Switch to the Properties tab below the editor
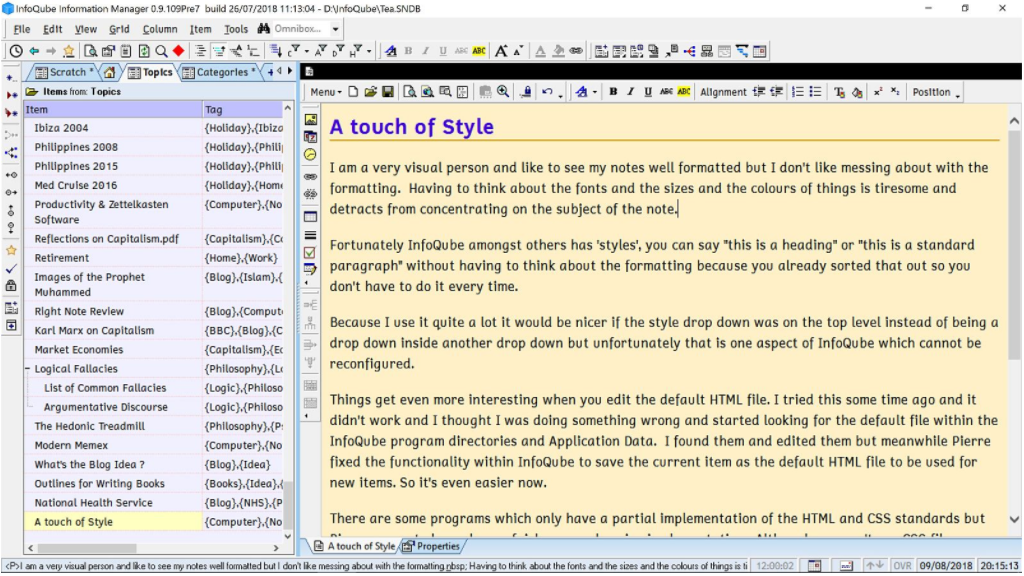 431,547
